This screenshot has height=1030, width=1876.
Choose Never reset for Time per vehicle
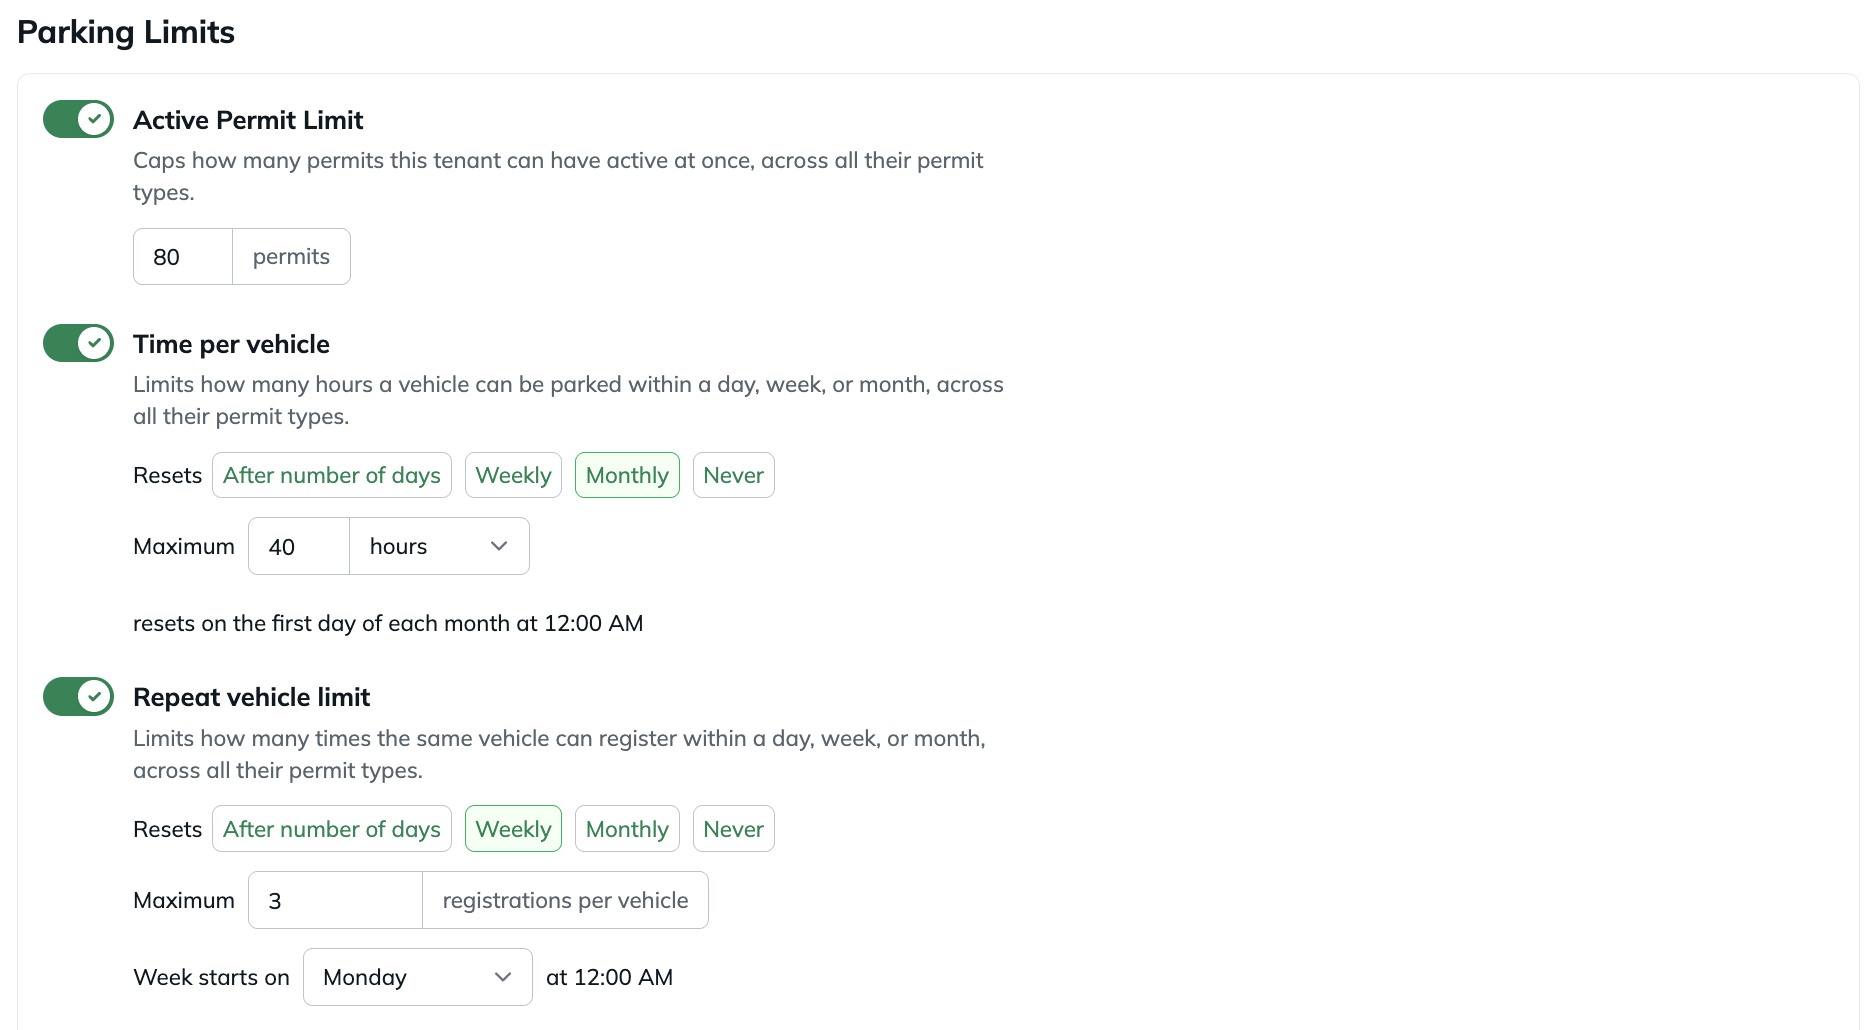733,475
